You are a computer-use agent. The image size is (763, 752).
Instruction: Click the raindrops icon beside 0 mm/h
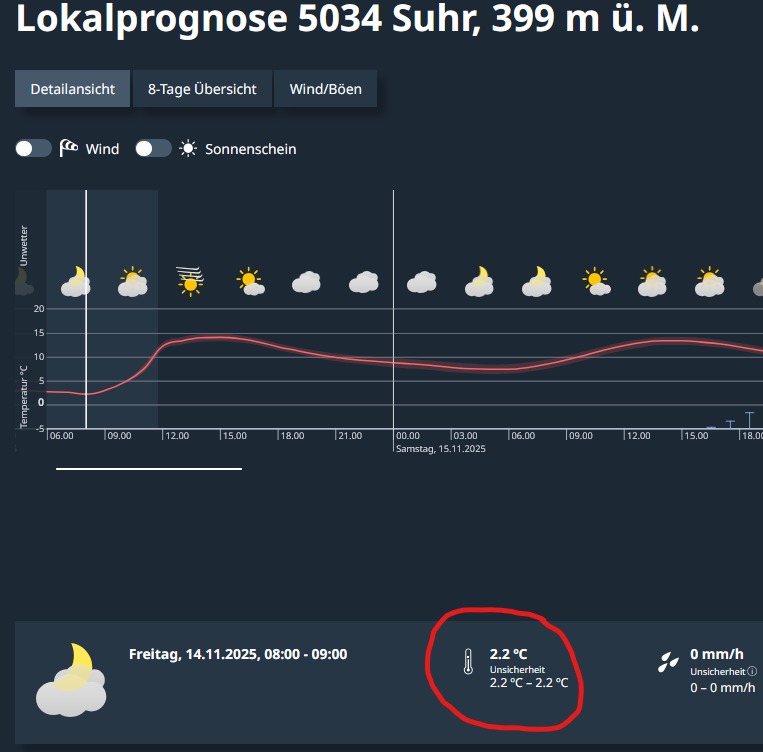pyautogui.click(x=665, y=661)
